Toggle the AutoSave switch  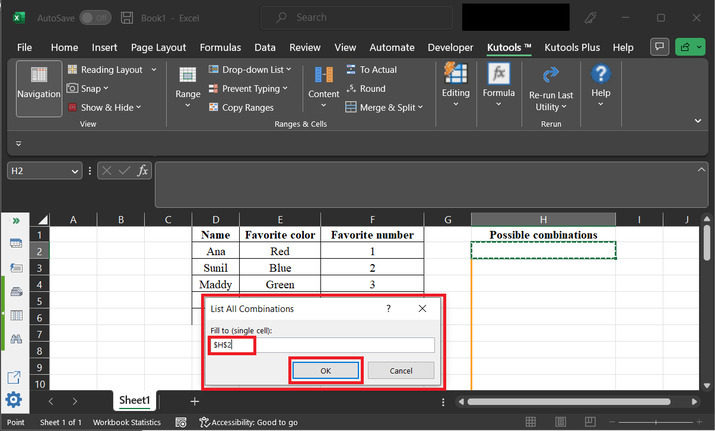point(95,18)
